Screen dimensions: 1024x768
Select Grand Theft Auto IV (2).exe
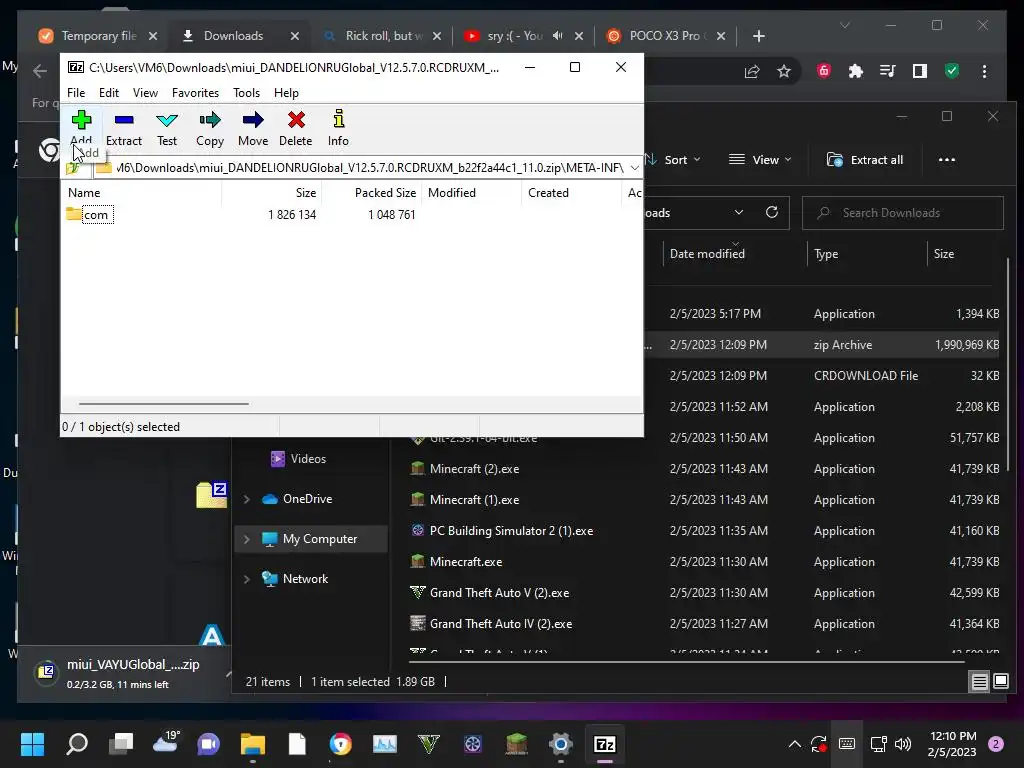(500, 624)
